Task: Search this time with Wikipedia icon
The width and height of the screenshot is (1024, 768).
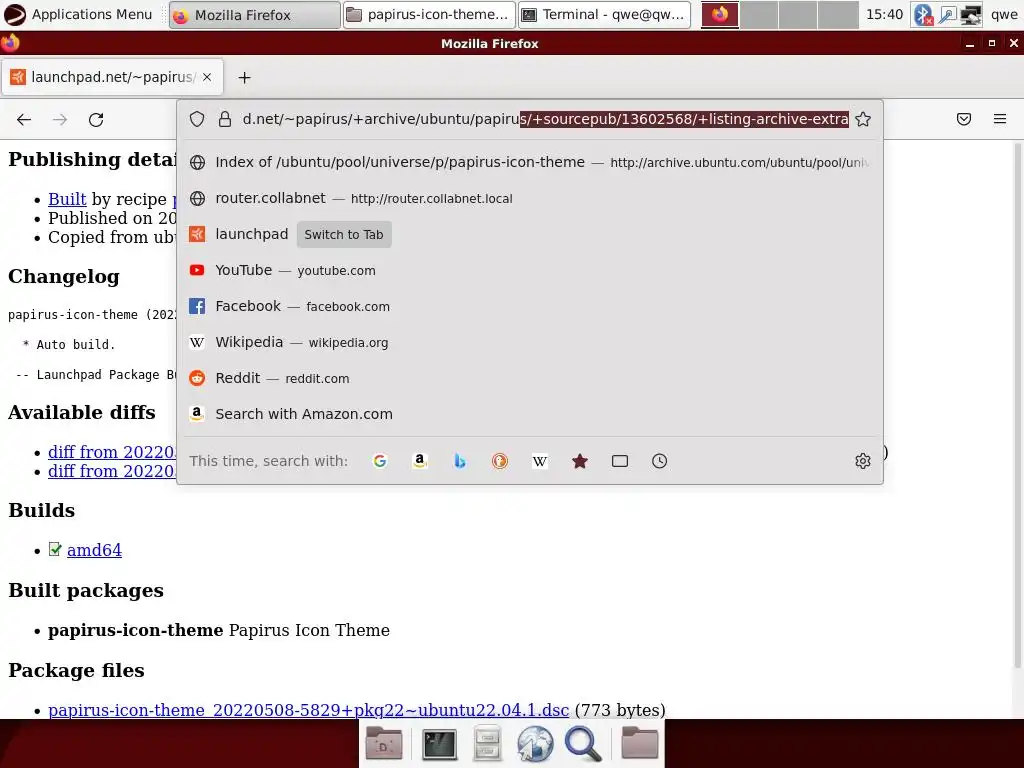Action: coord(539,461)
